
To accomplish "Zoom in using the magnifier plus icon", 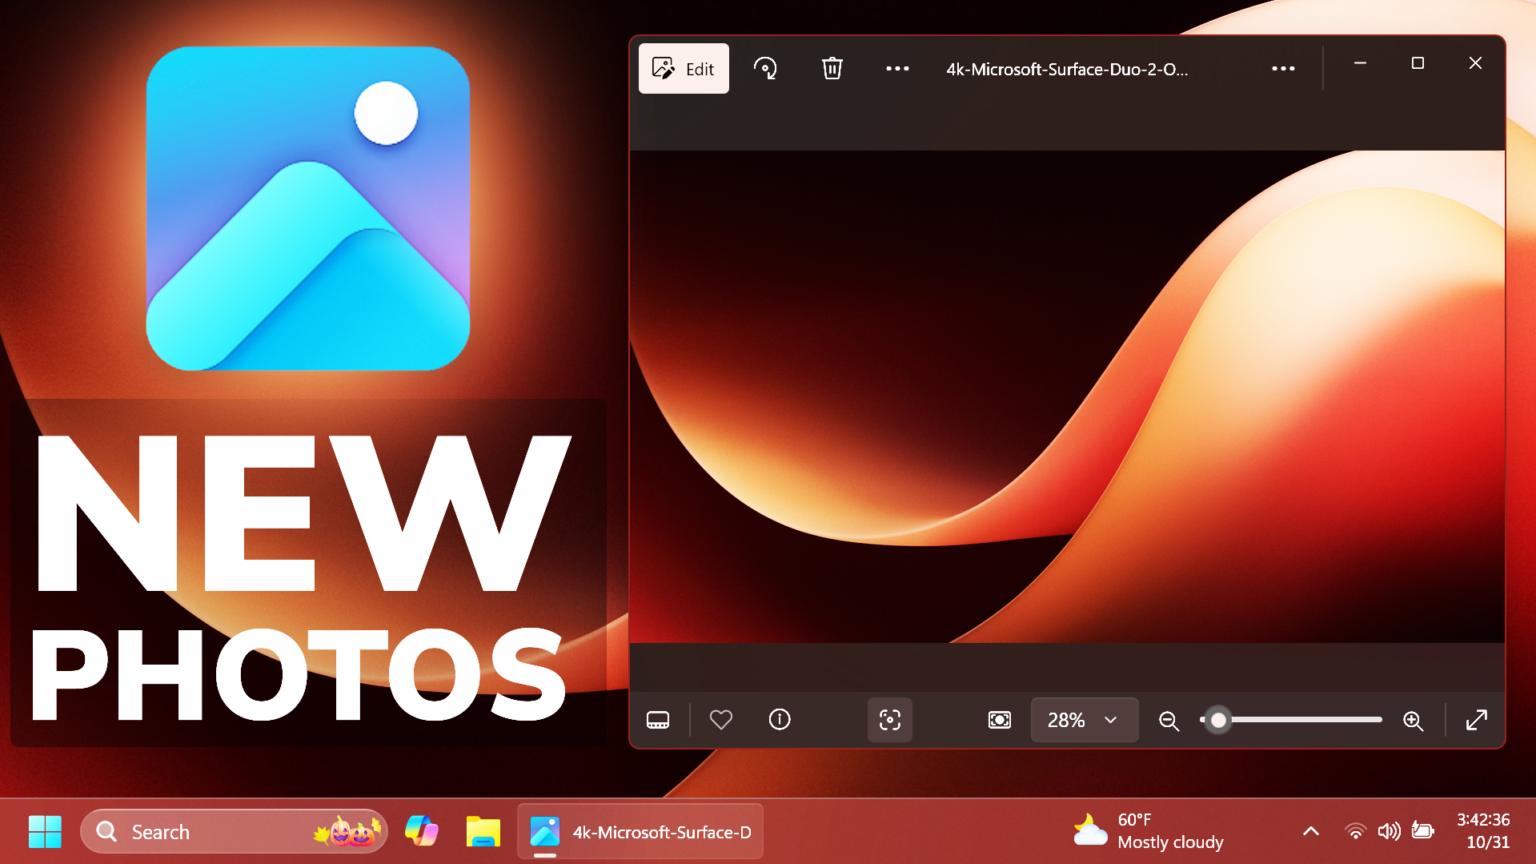I will [1413, 720].
